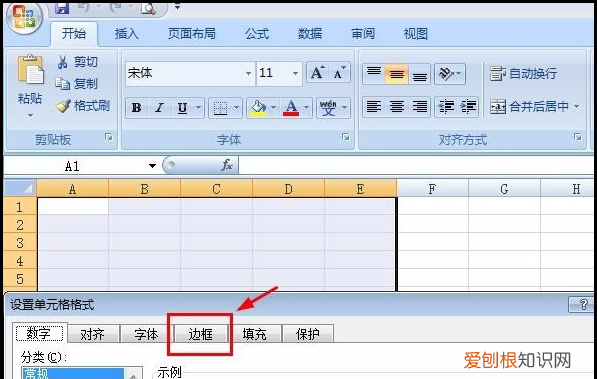Open the 页面布局 ribbon tab

point(192,34)
